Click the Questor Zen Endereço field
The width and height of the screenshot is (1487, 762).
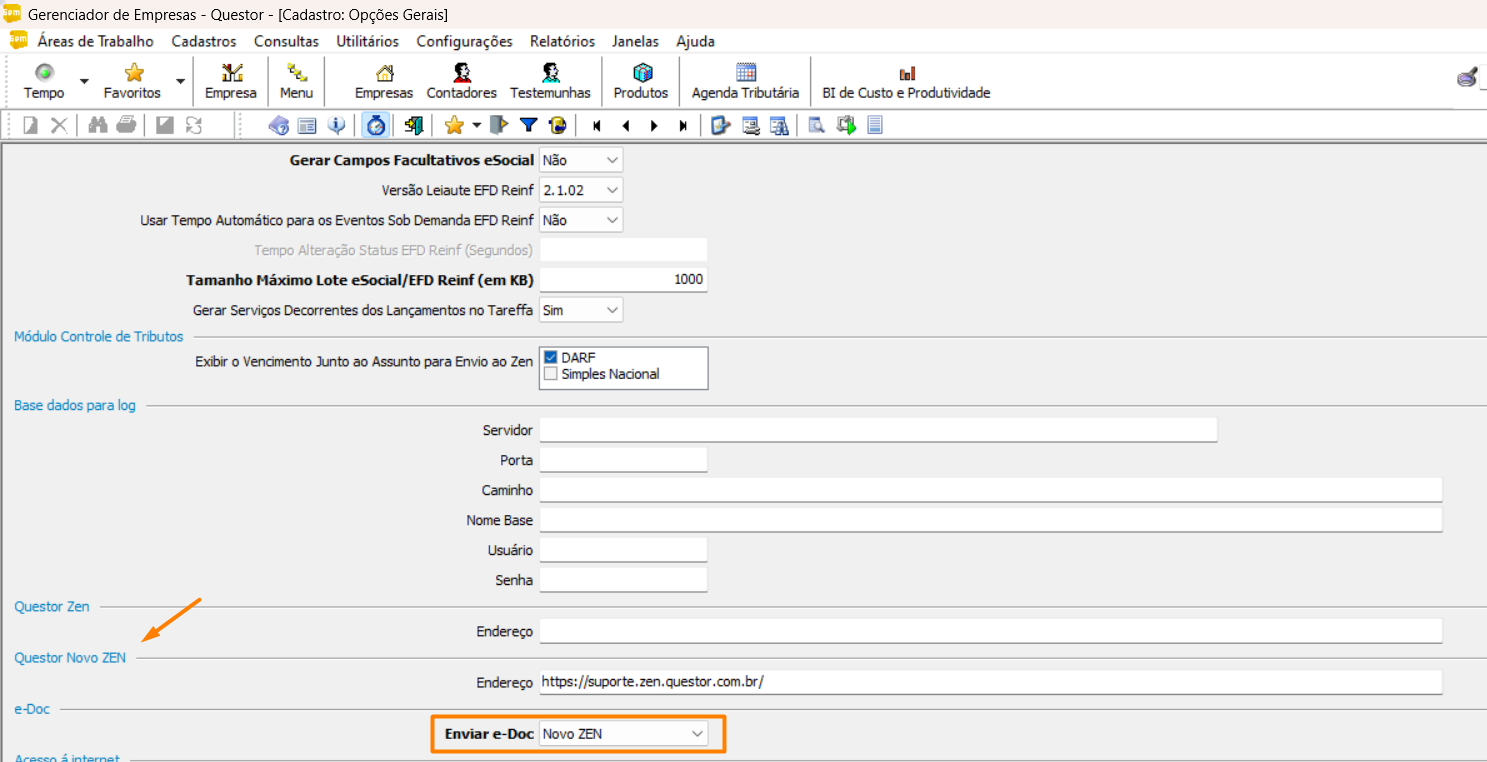coord(990,631)
